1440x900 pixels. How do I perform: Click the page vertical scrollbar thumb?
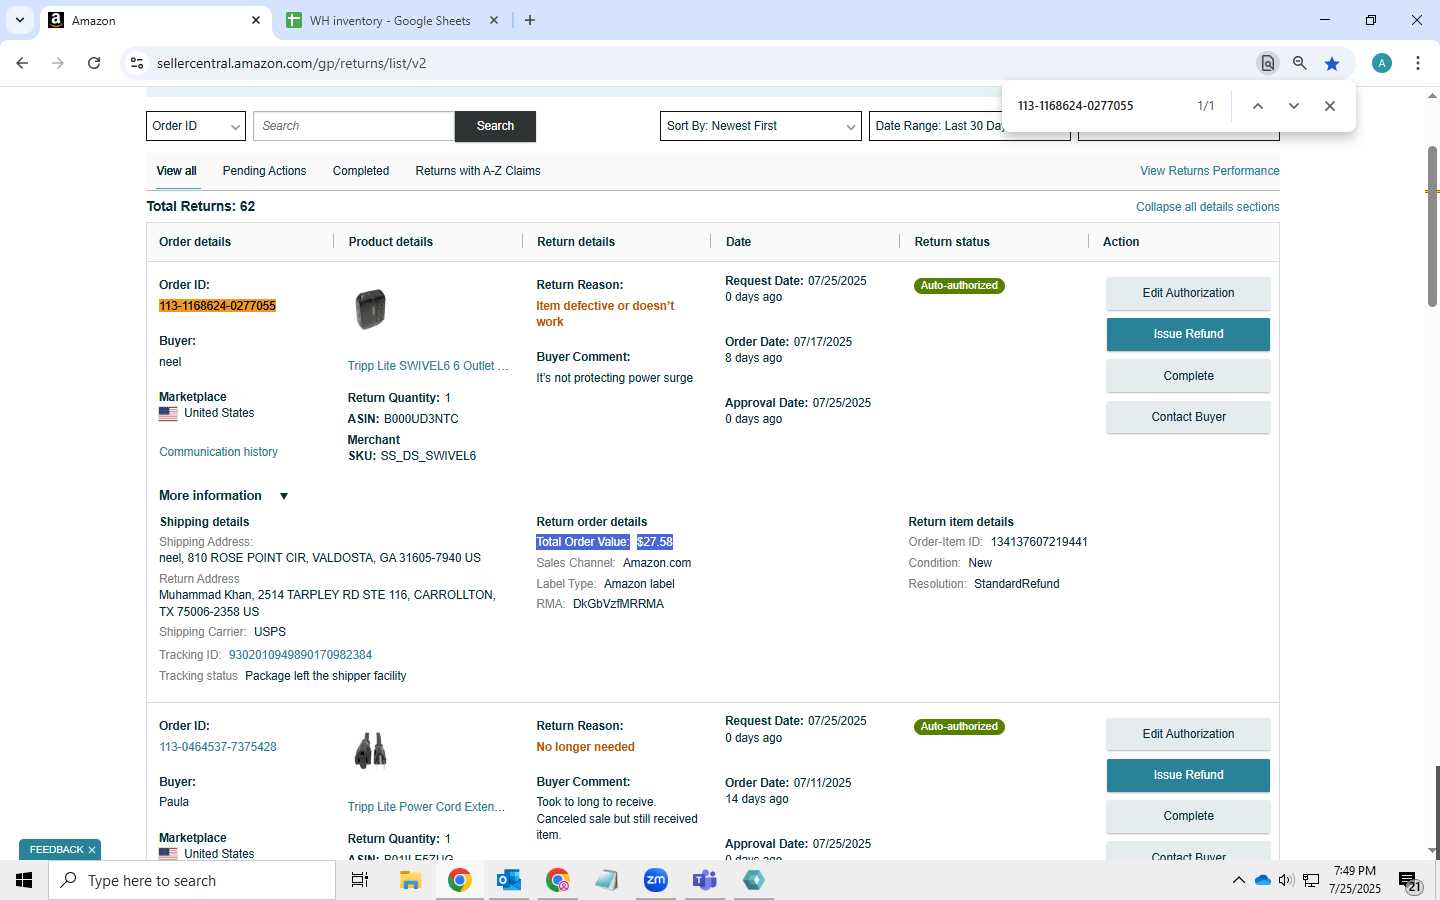(1432, 226)
